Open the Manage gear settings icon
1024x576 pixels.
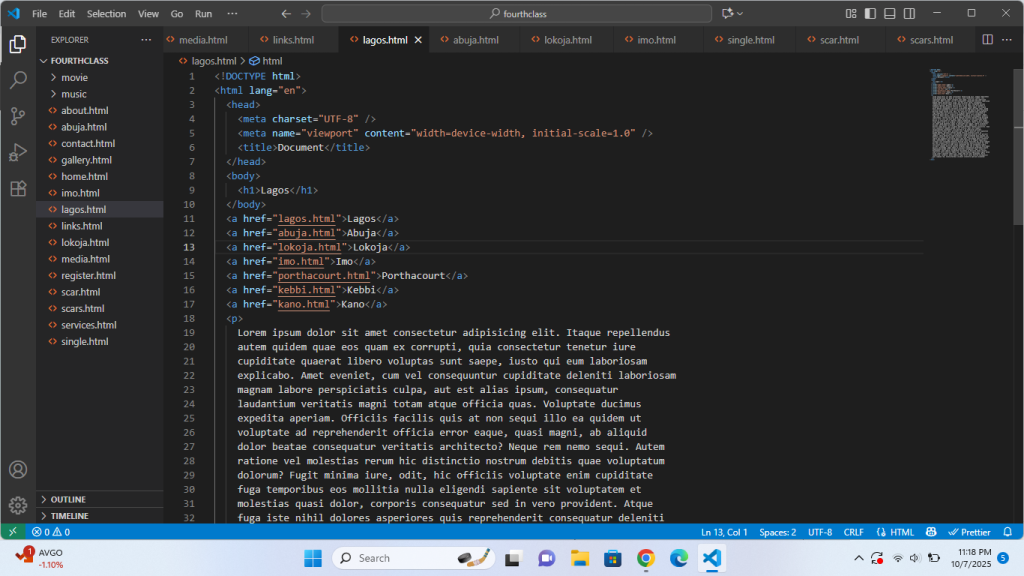pos(18,505)
